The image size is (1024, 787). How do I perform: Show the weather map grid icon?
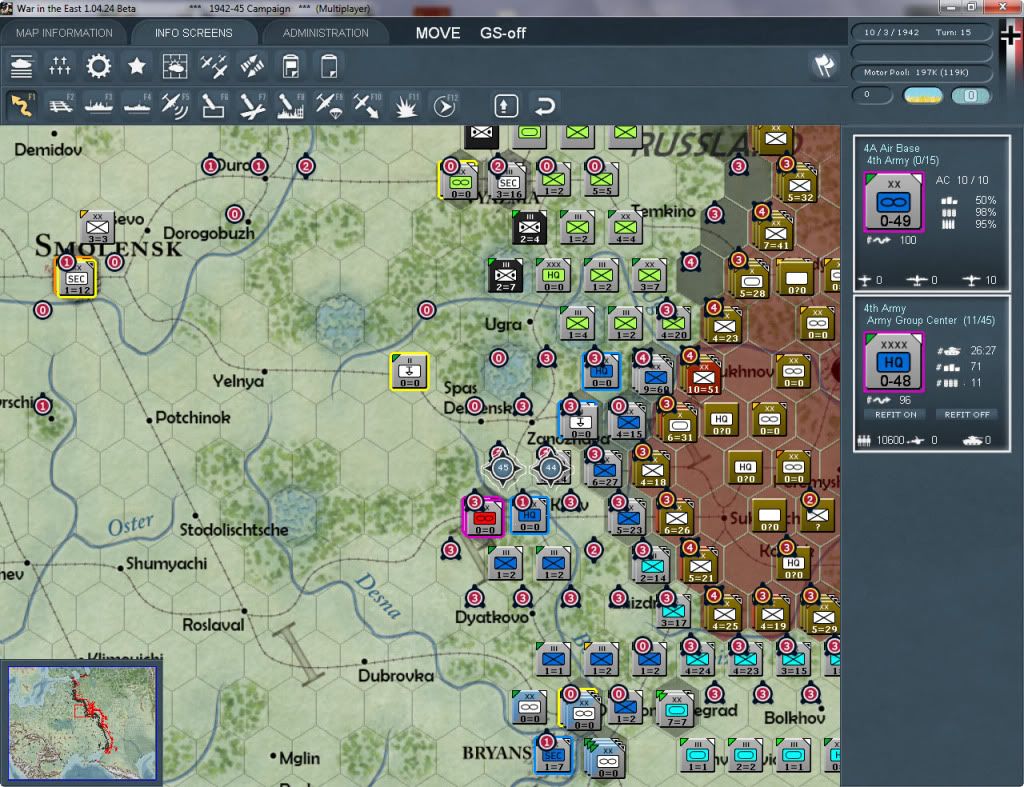[175, 66]
